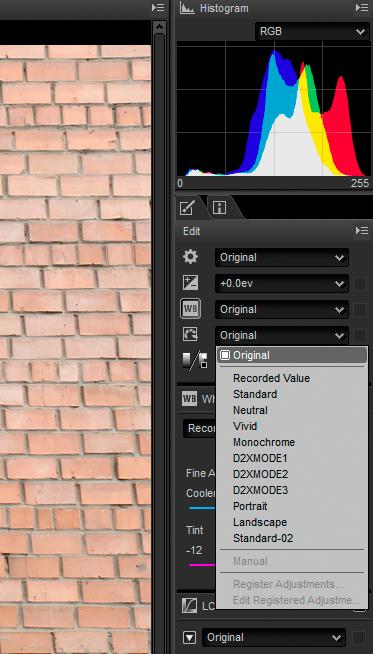Select D2XMODE1 from the list
Image resolution: width=373 pixels, height=654 pixels.
coord(292,458)
